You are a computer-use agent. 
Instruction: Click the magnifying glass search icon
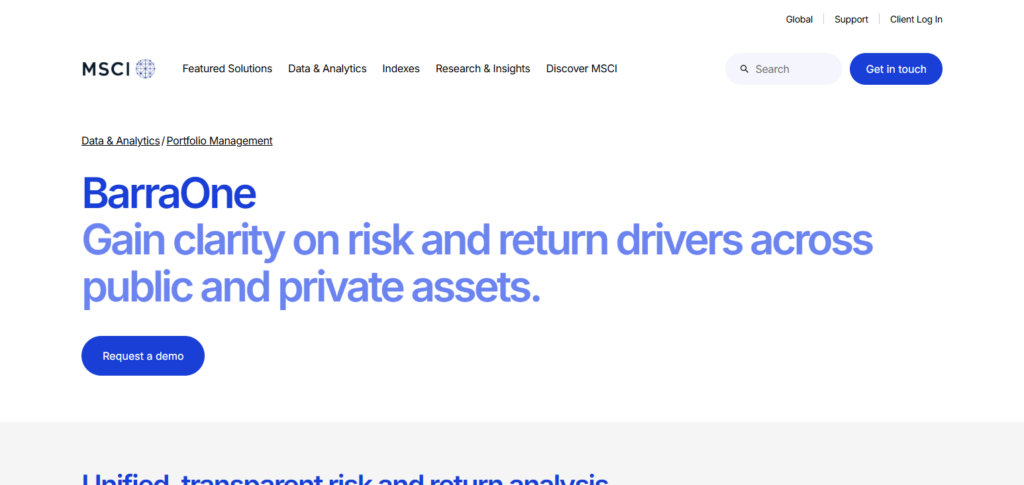click(744, 69)
